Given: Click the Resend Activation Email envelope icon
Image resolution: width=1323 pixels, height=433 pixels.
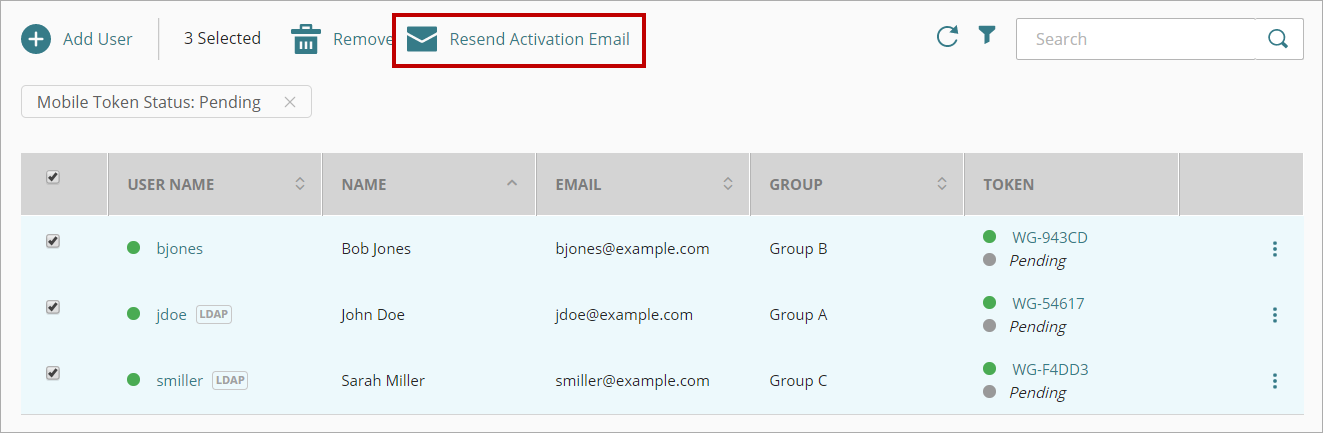Looking at the screenshot, I should click(x=422, y=39).
